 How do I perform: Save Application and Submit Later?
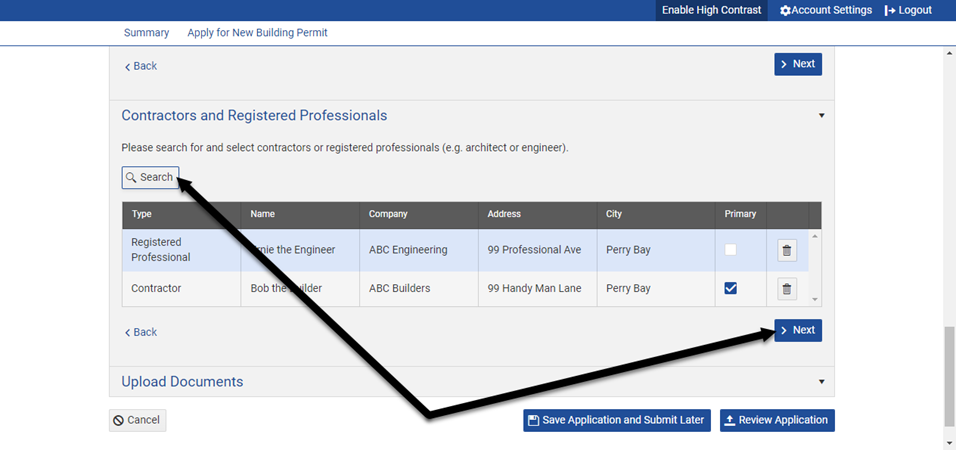(617, 420)
